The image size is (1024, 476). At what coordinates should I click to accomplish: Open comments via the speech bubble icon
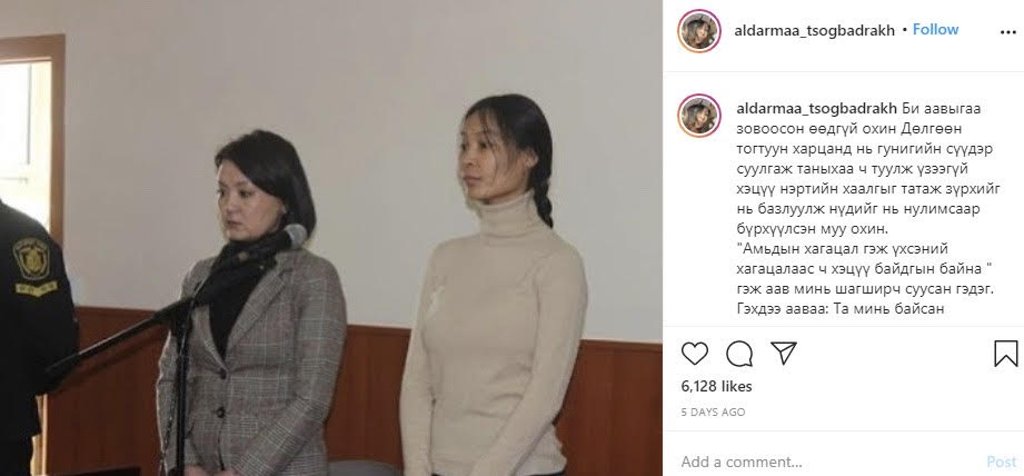pyautogui.click(x=739, y=354)
